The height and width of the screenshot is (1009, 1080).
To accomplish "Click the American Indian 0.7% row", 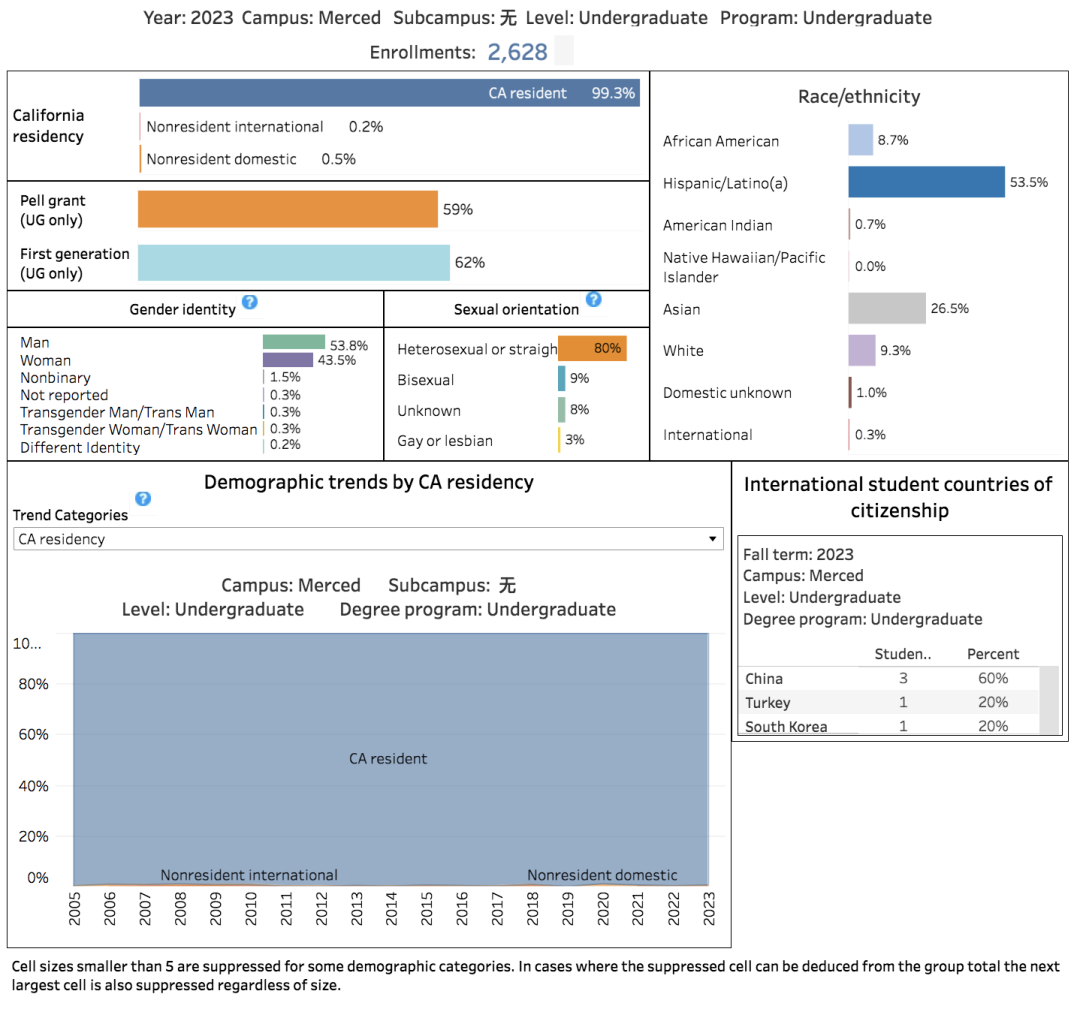I will [x=775, y=225].
